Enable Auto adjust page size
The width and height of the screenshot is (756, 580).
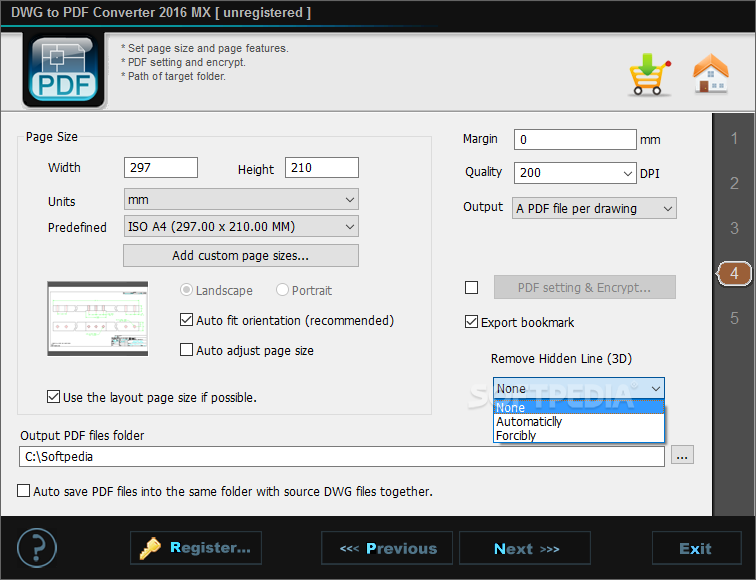186,350
